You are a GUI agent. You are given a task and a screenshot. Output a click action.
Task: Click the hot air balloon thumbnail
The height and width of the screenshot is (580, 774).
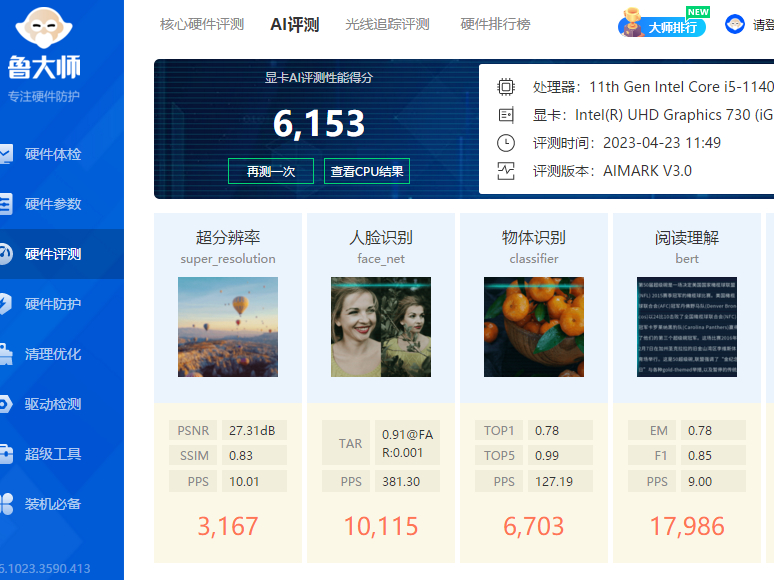click(x=228, y=327)
